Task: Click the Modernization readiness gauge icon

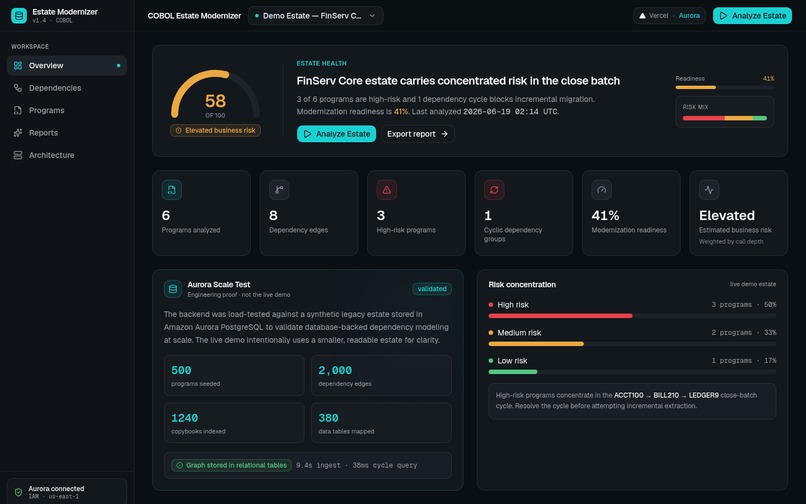Action: click(601, 190)
